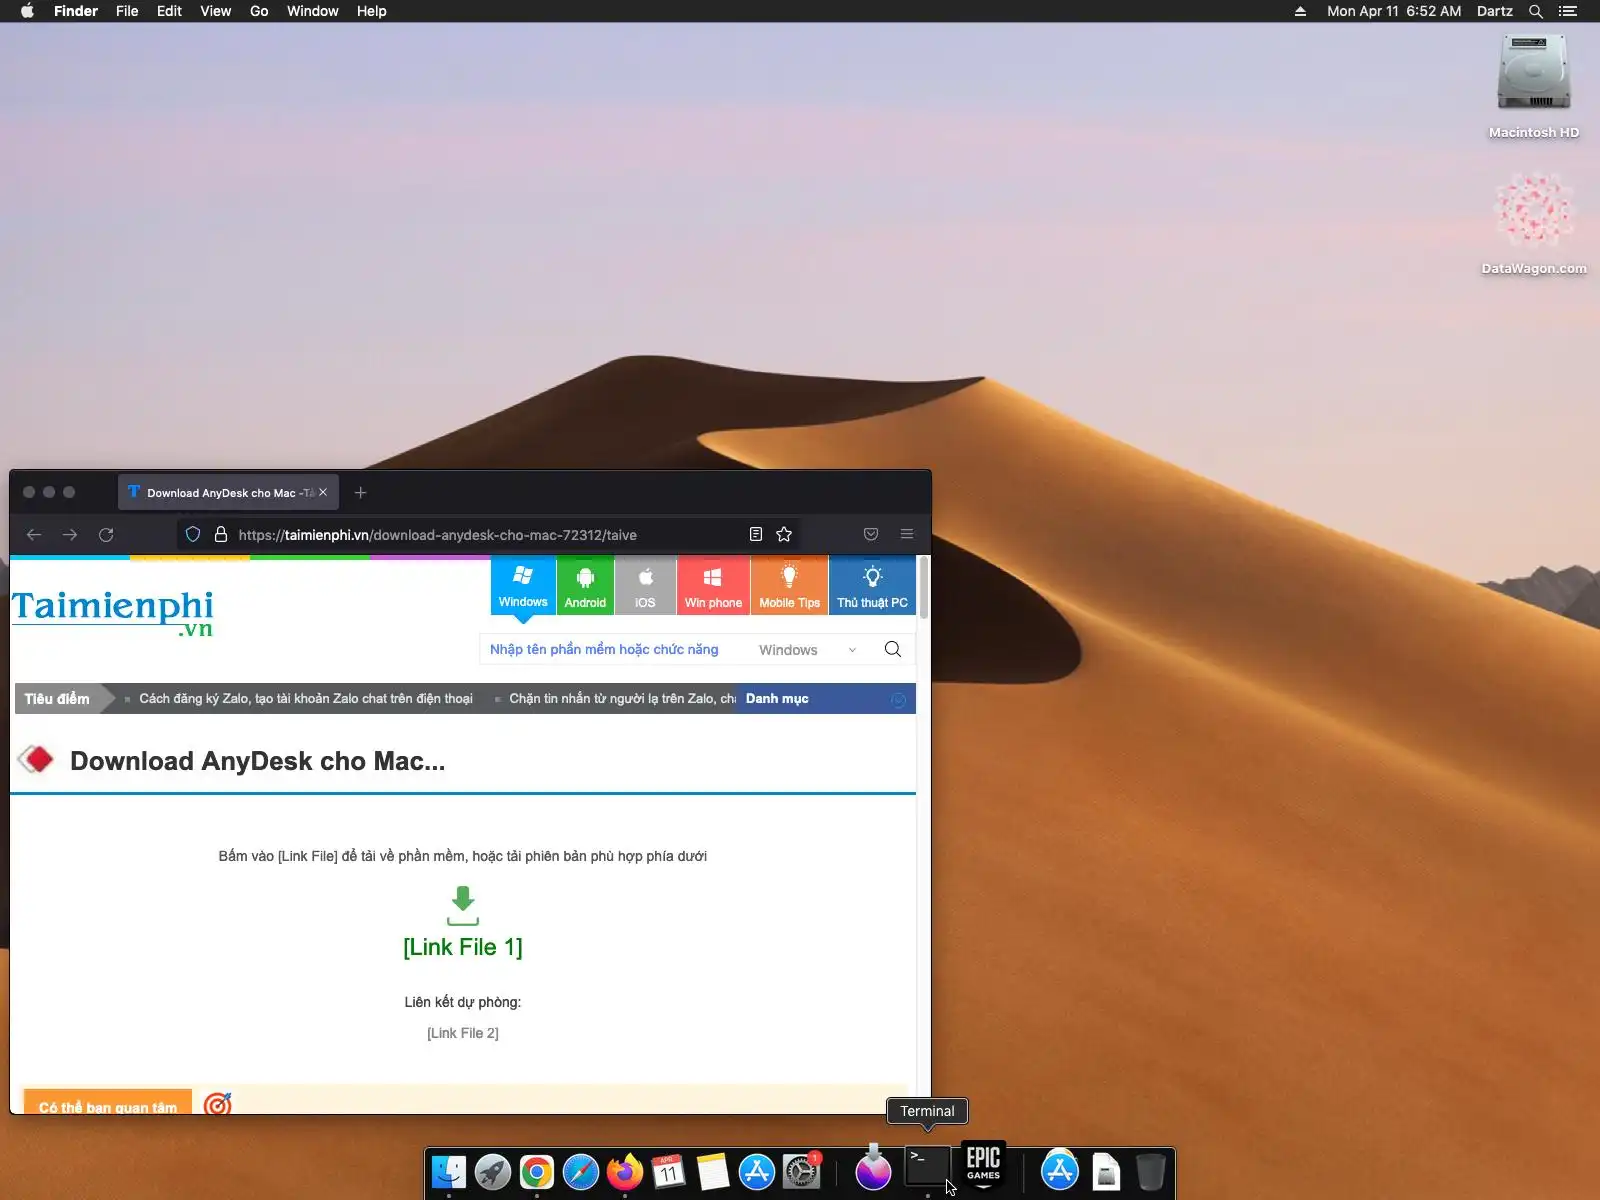Open the App Store icon beside Notes

[757, 1172]
